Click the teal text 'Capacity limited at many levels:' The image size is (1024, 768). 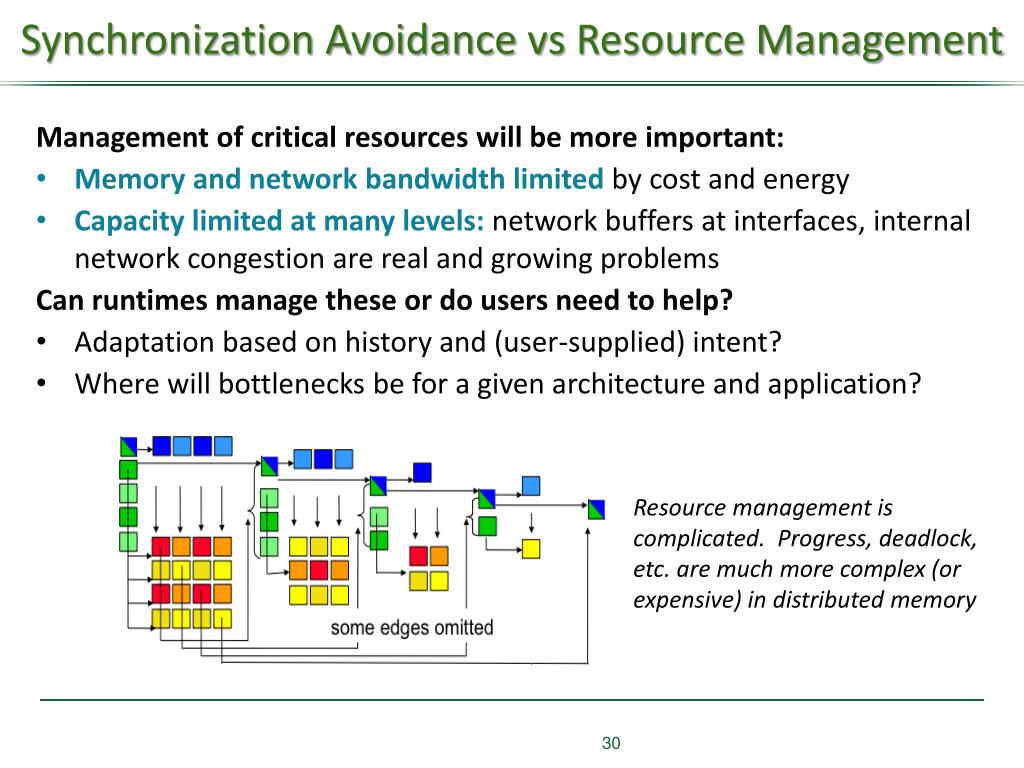pos(280,221)
